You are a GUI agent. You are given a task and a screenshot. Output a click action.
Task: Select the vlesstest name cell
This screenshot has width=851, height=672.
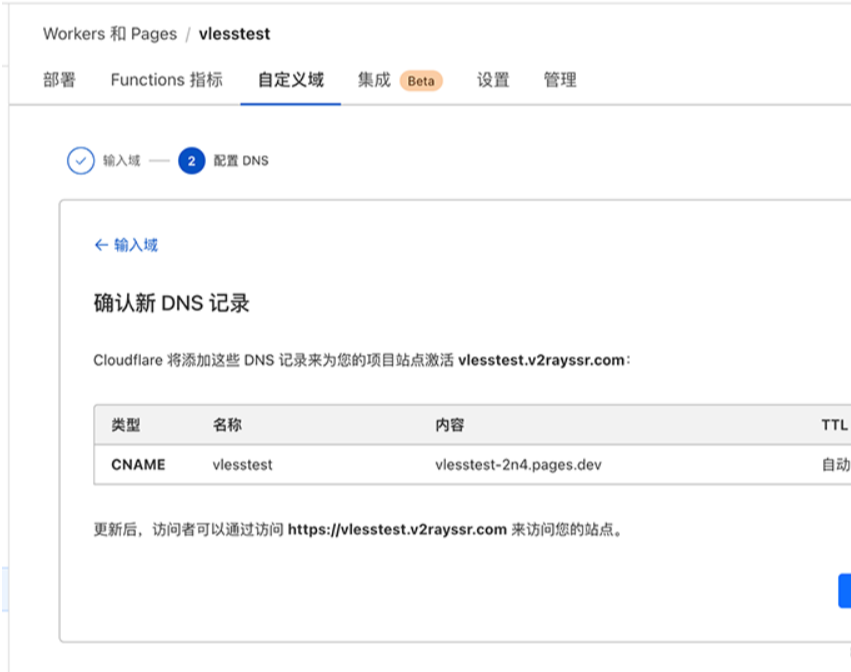click(x=243, y=465)
